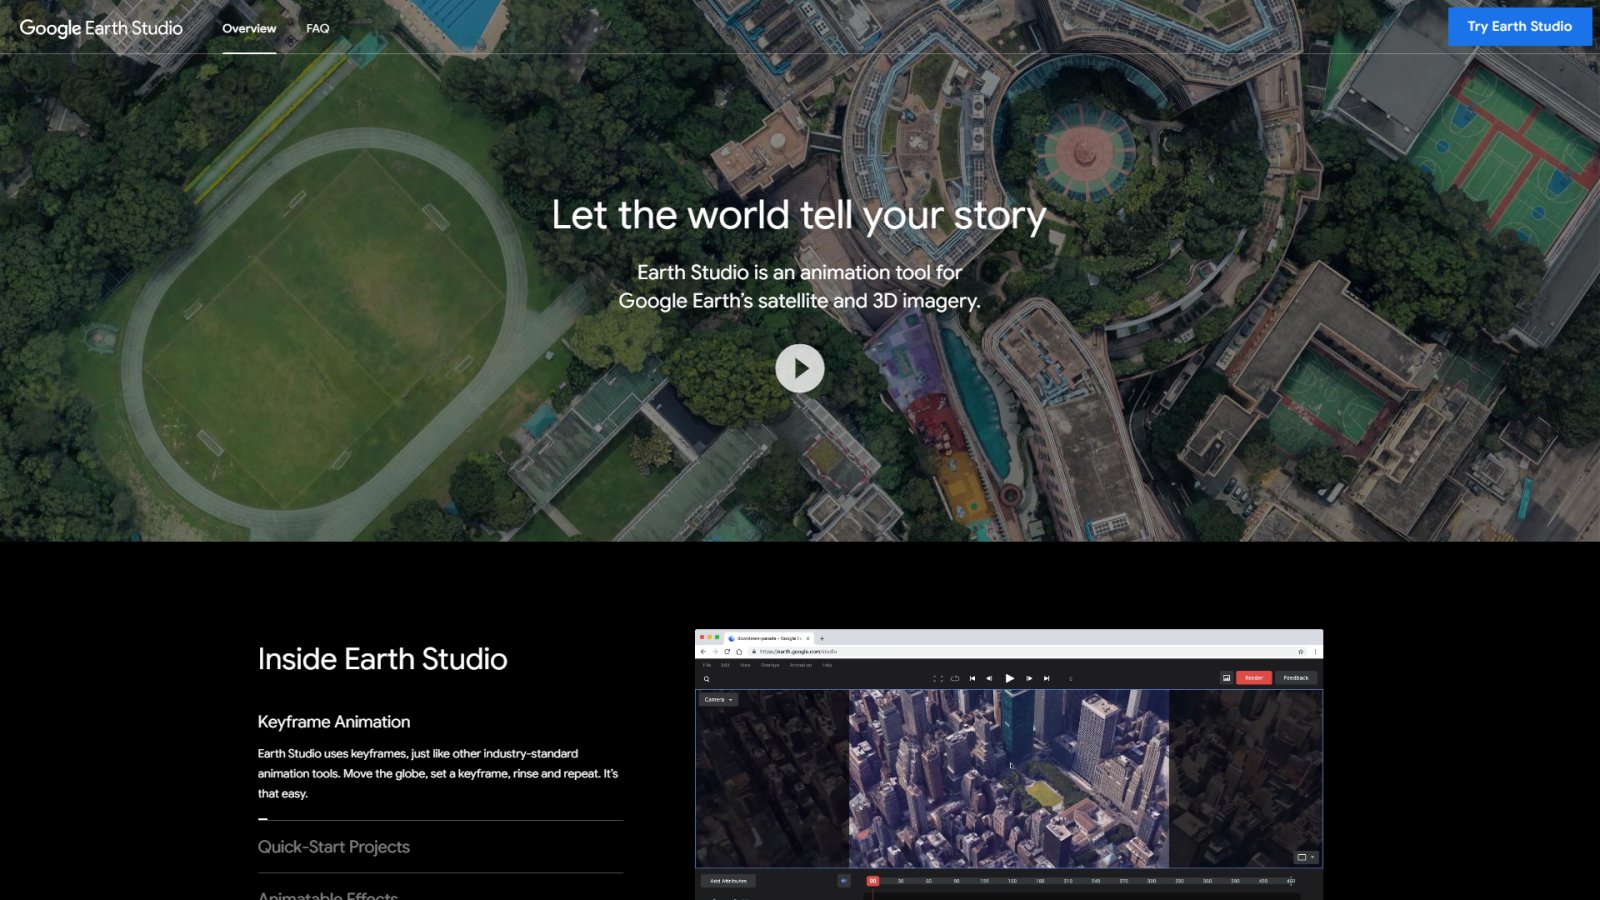
Task: Click the Earth Studio timeline play button
Action: point(1010,678)
